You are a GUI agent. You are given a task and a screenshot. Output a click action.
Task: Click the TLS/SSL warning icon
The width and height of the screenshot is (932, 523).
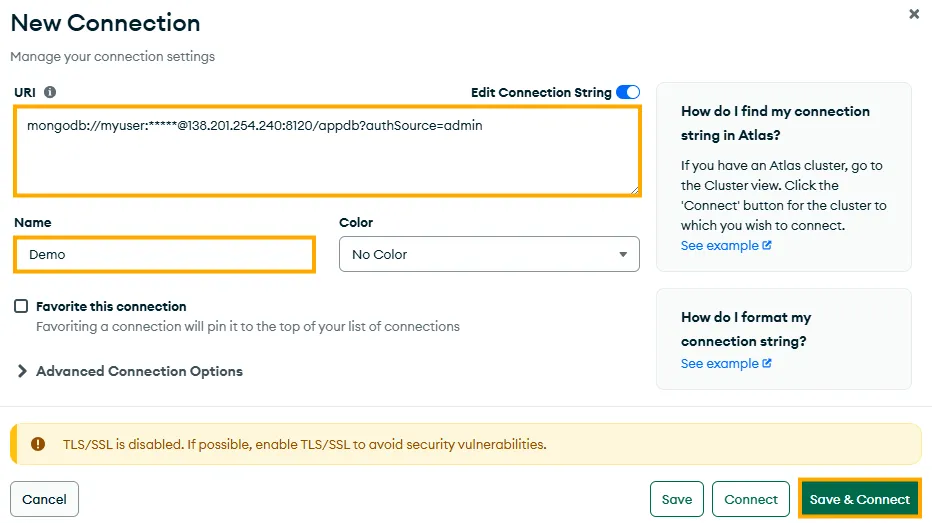38,444
